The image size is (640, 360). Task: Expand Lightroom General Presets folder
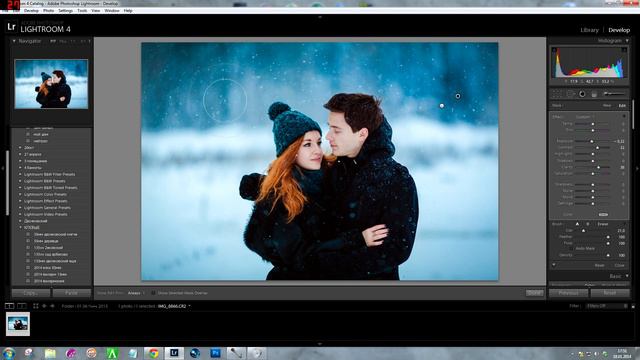tap(20, 208)
